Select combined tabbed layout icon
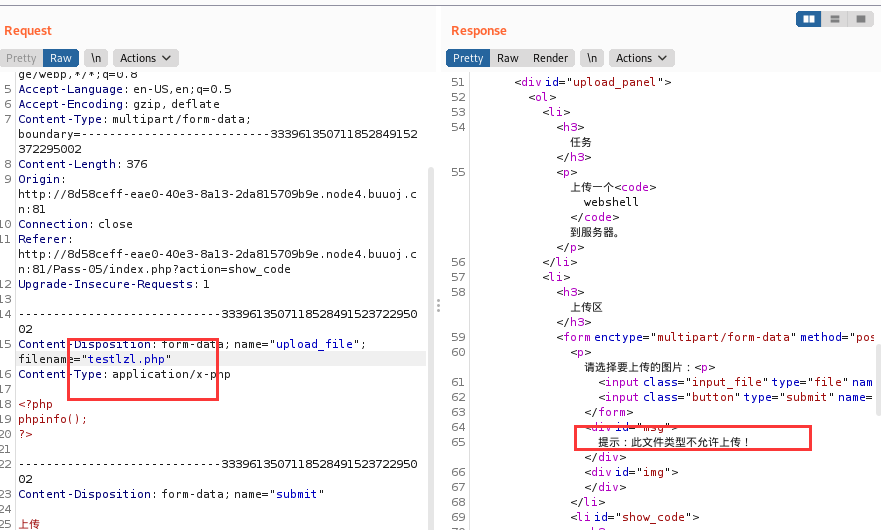 pyautogui.click(x=860, y=19)
